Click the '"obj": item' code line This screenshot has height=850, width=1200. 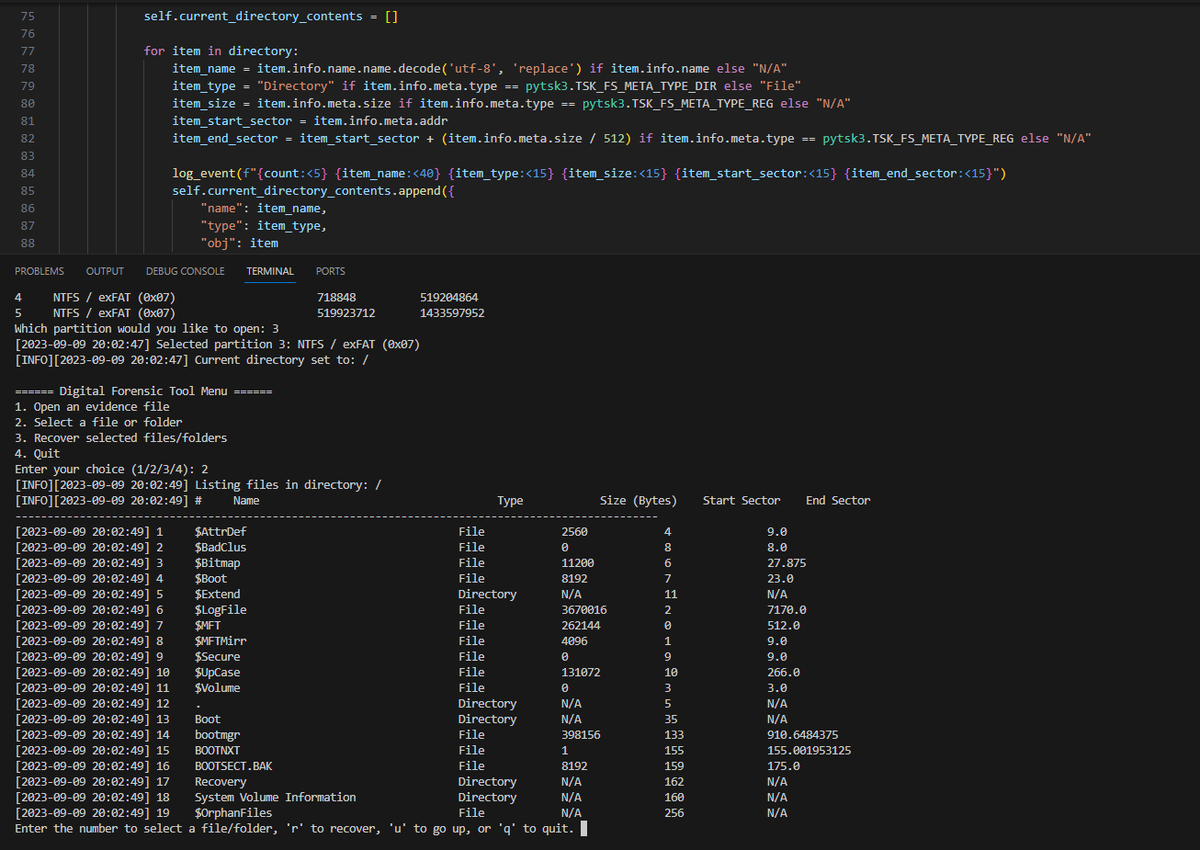pos(239,242)
